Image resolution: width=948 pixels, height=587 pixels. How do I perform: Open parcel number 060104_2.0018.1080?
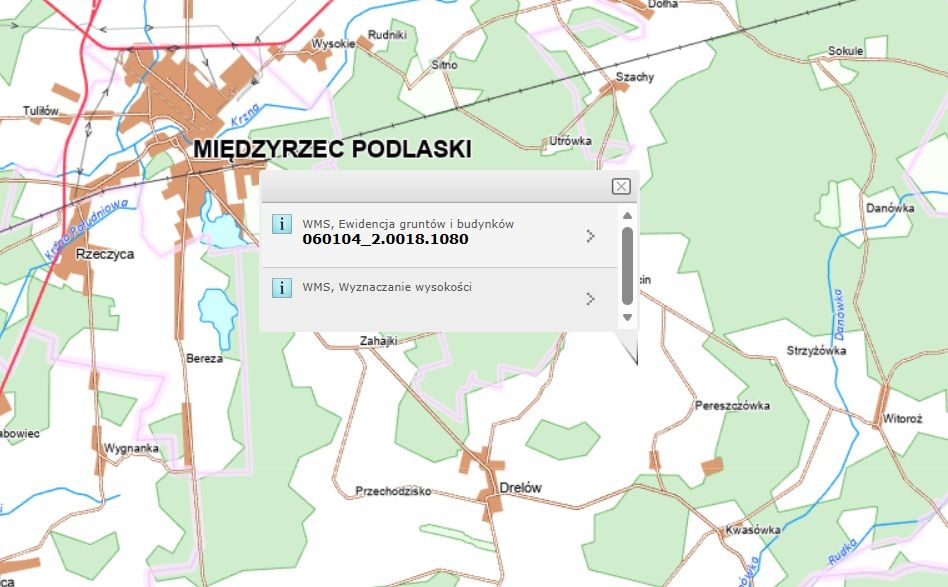[386, 240]
